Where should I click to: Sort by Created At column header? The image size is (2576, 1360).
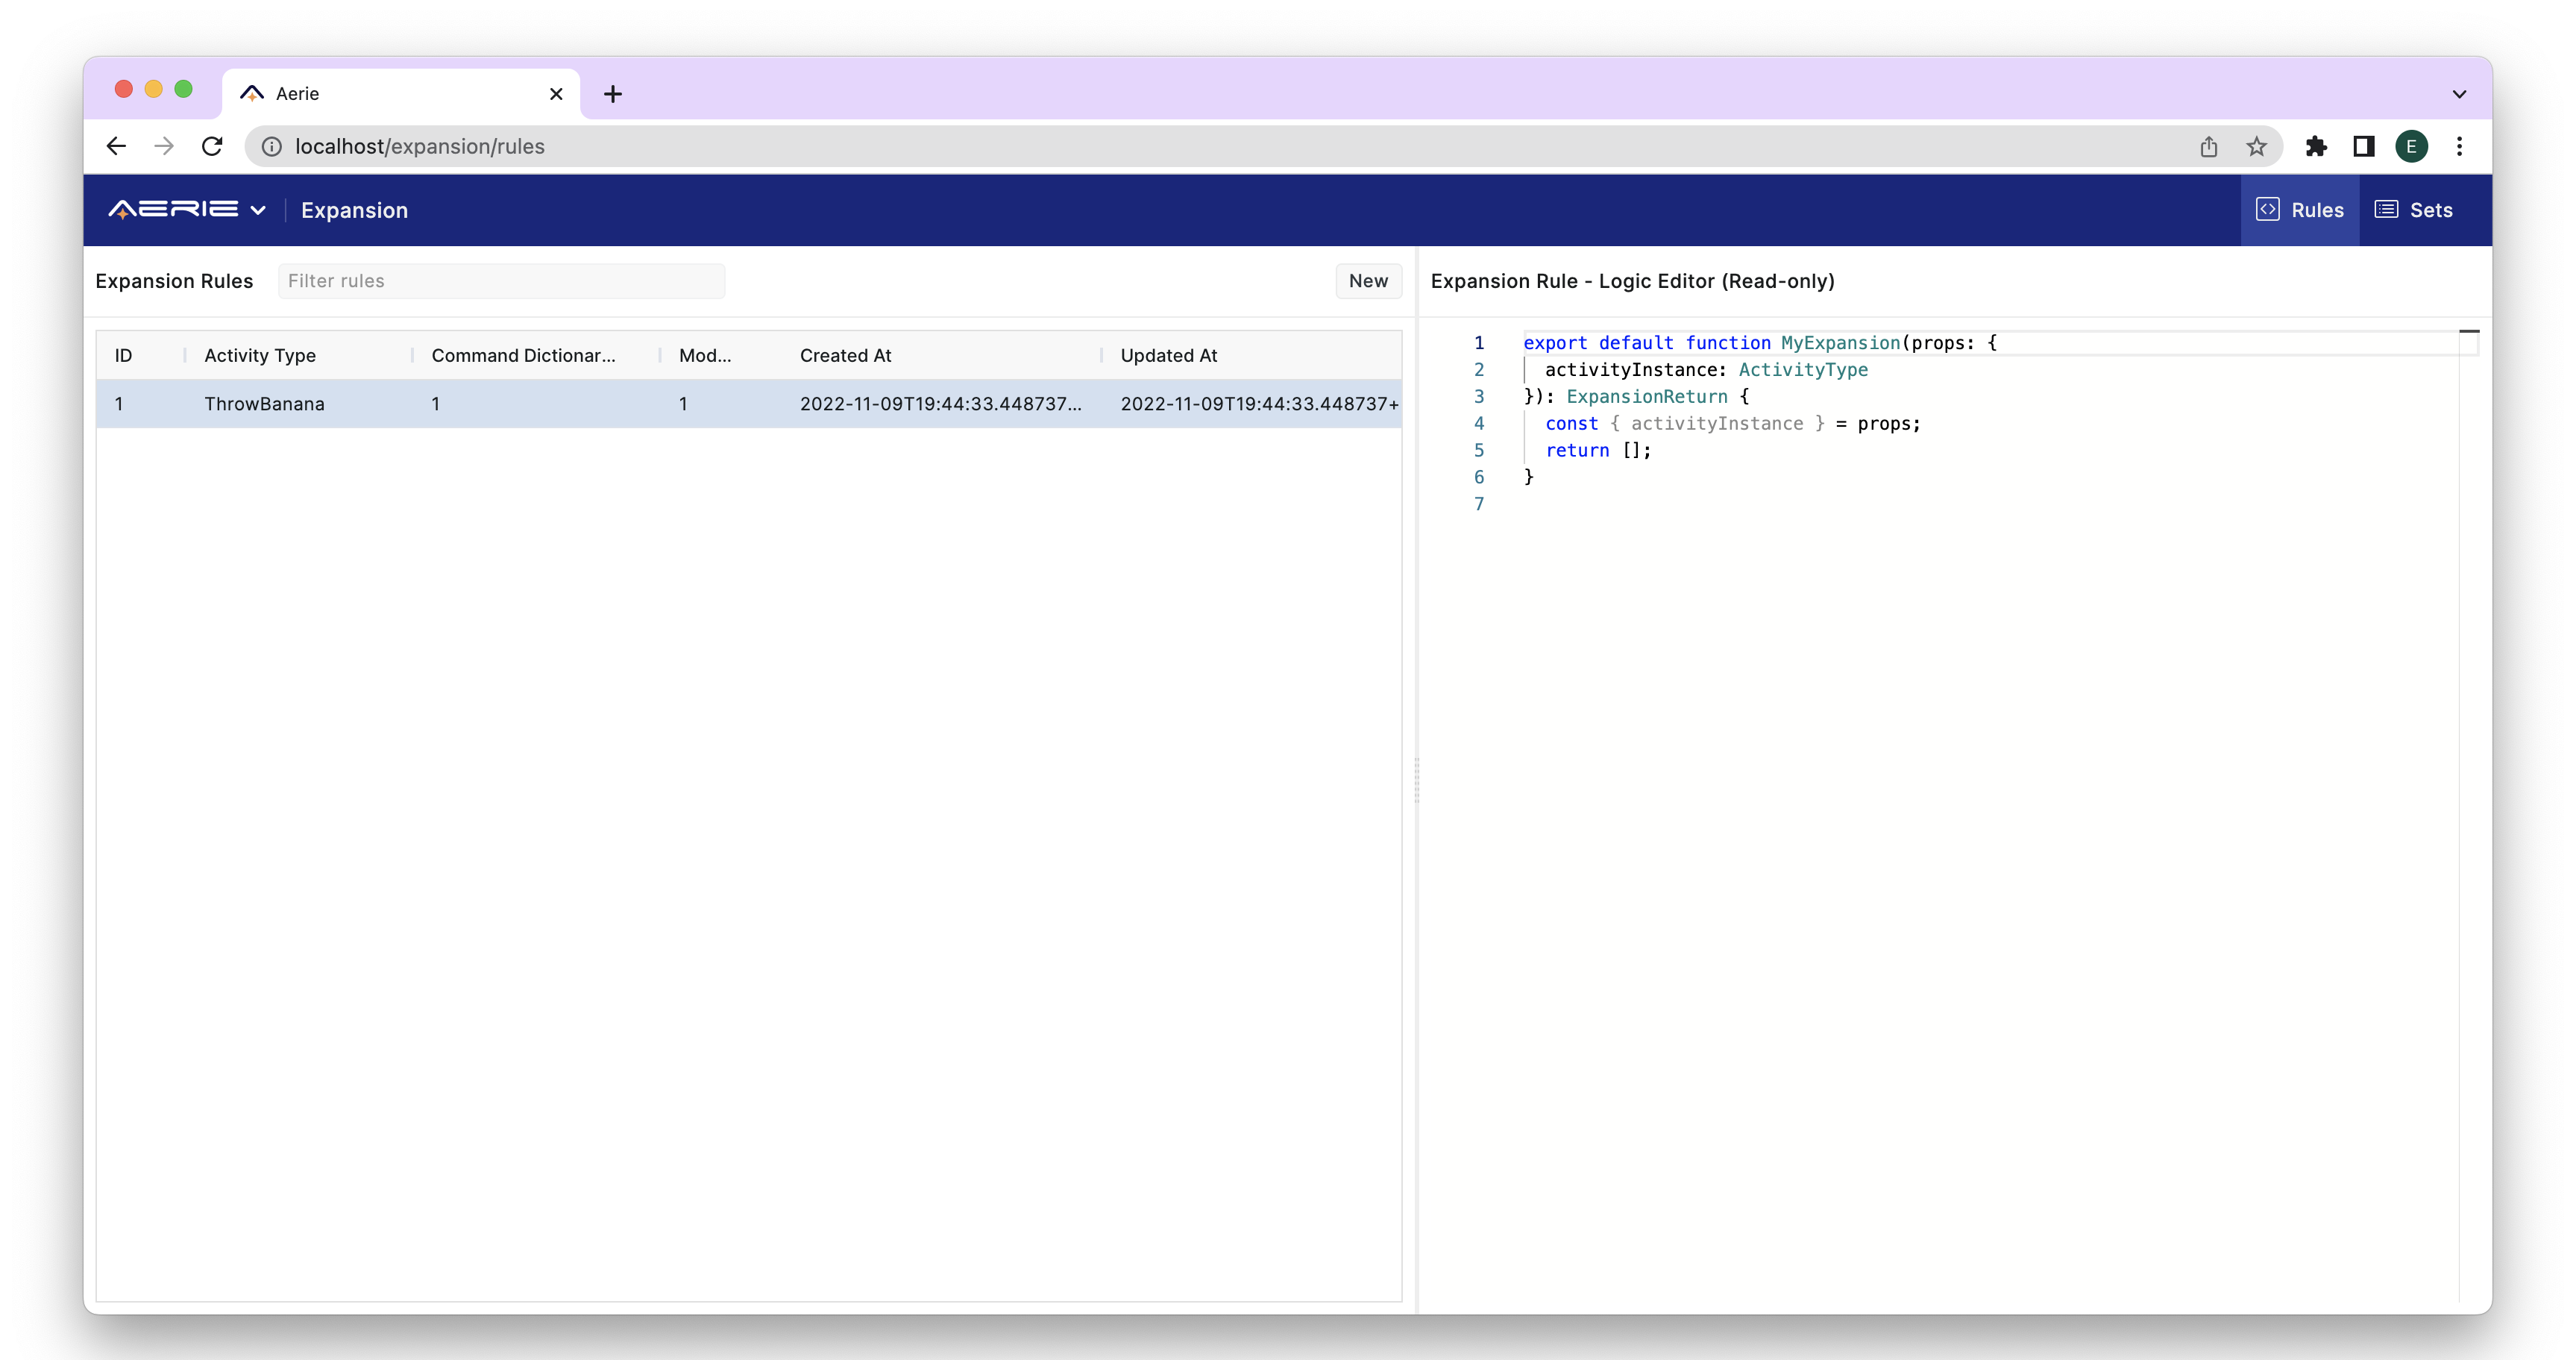845,355
